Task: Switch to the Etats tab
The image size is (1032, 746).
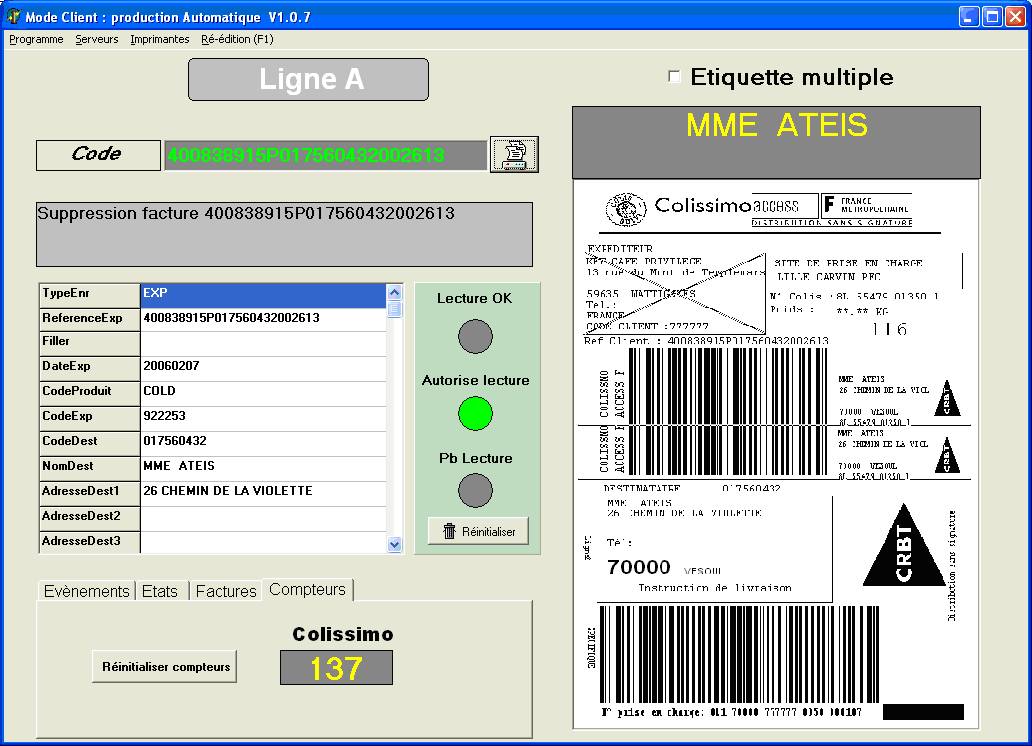Action: click(x=160, y=591)
